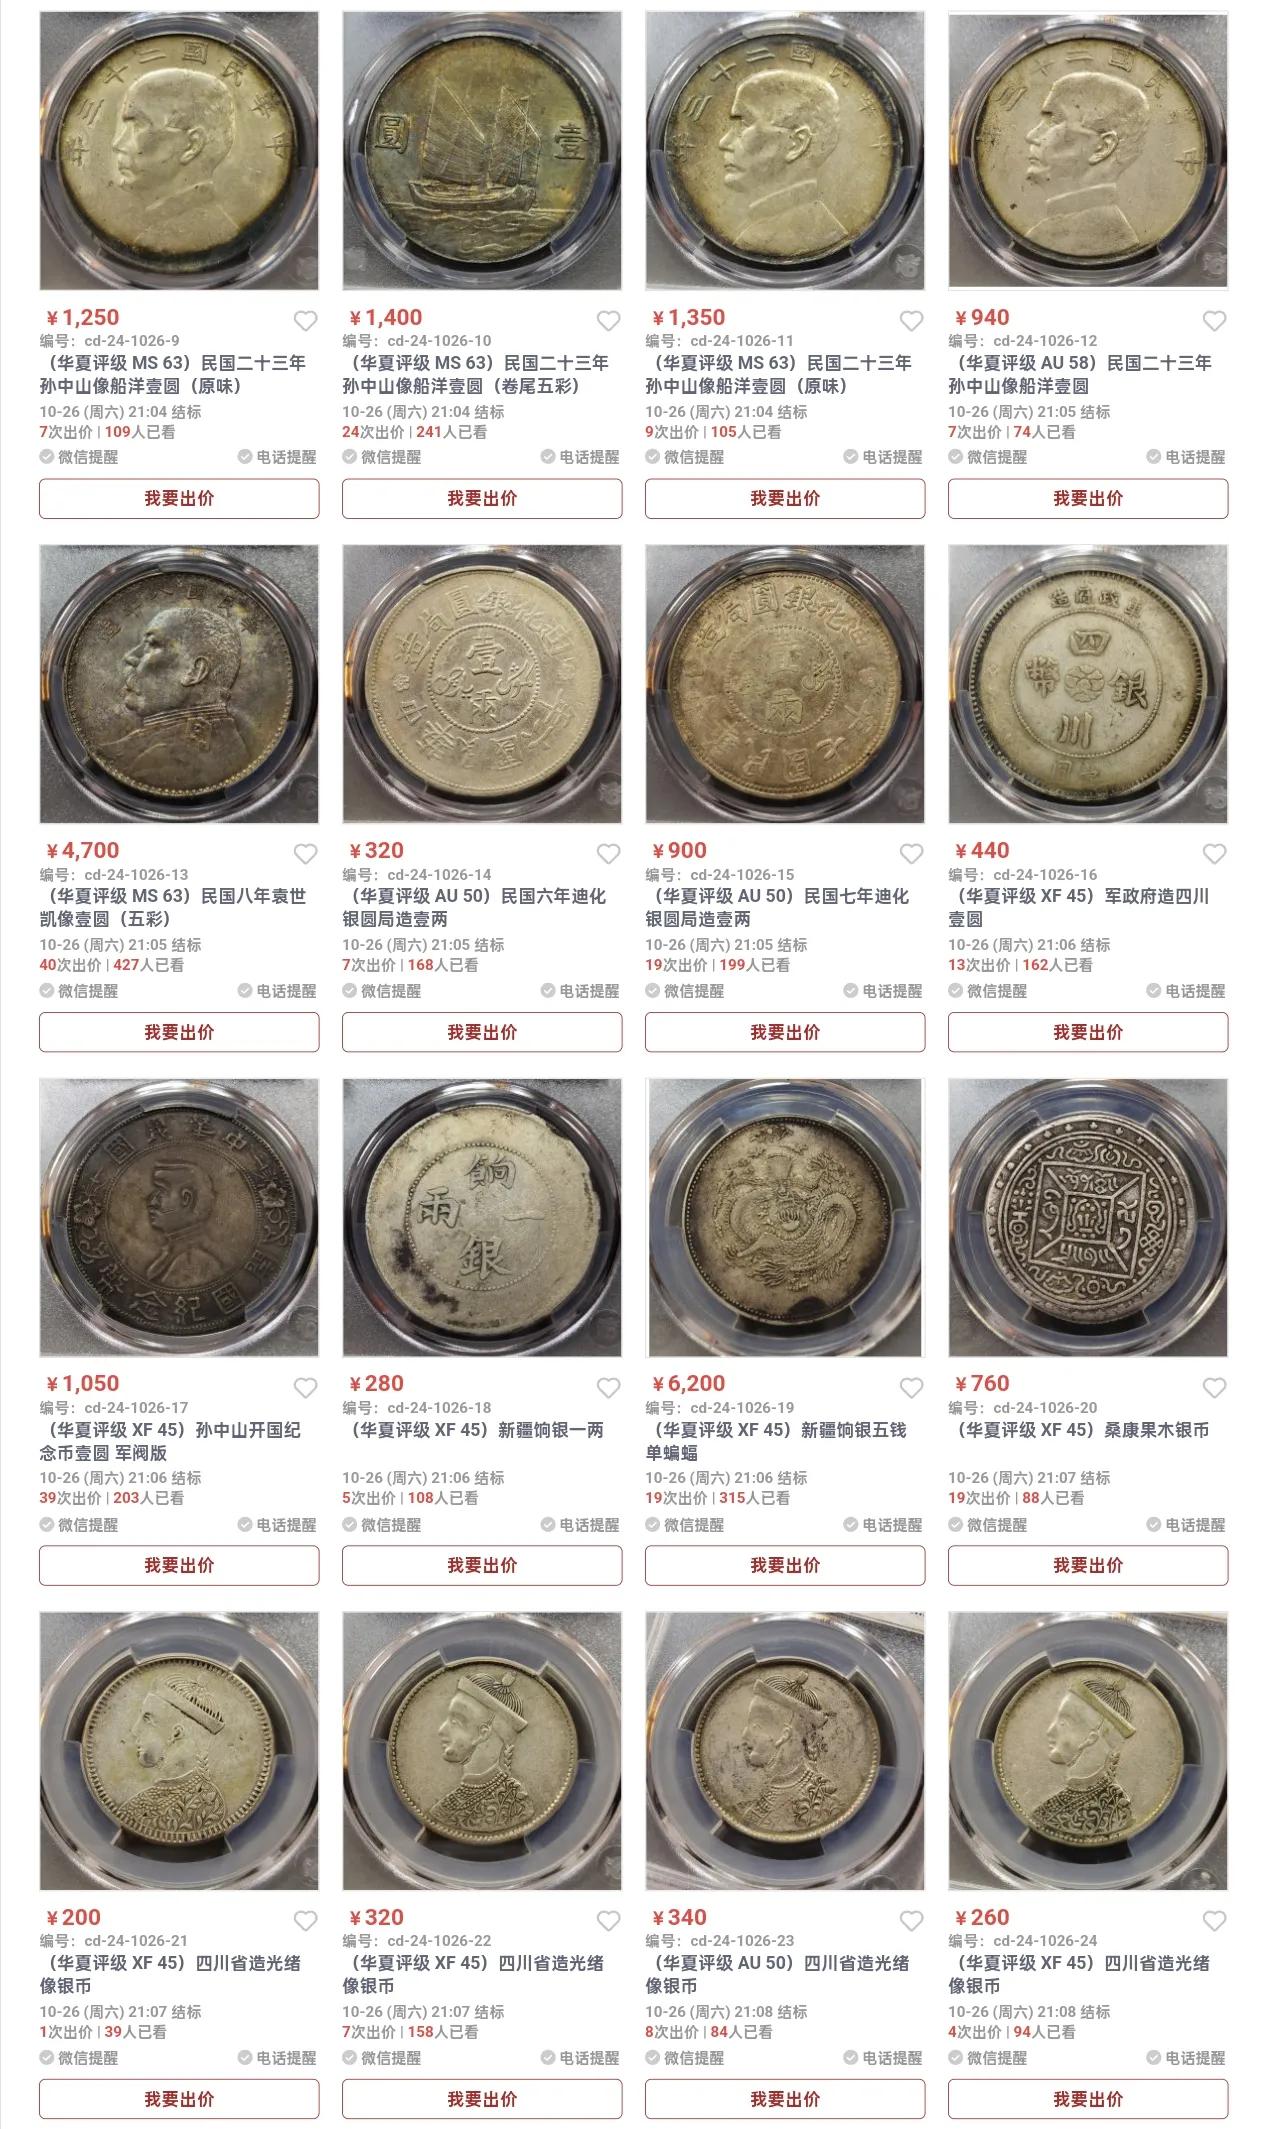Viewport: 1263px width, 2129px height.
Task: Click heart icon for lot cd-24-1026-24
Action: 1214,1921
